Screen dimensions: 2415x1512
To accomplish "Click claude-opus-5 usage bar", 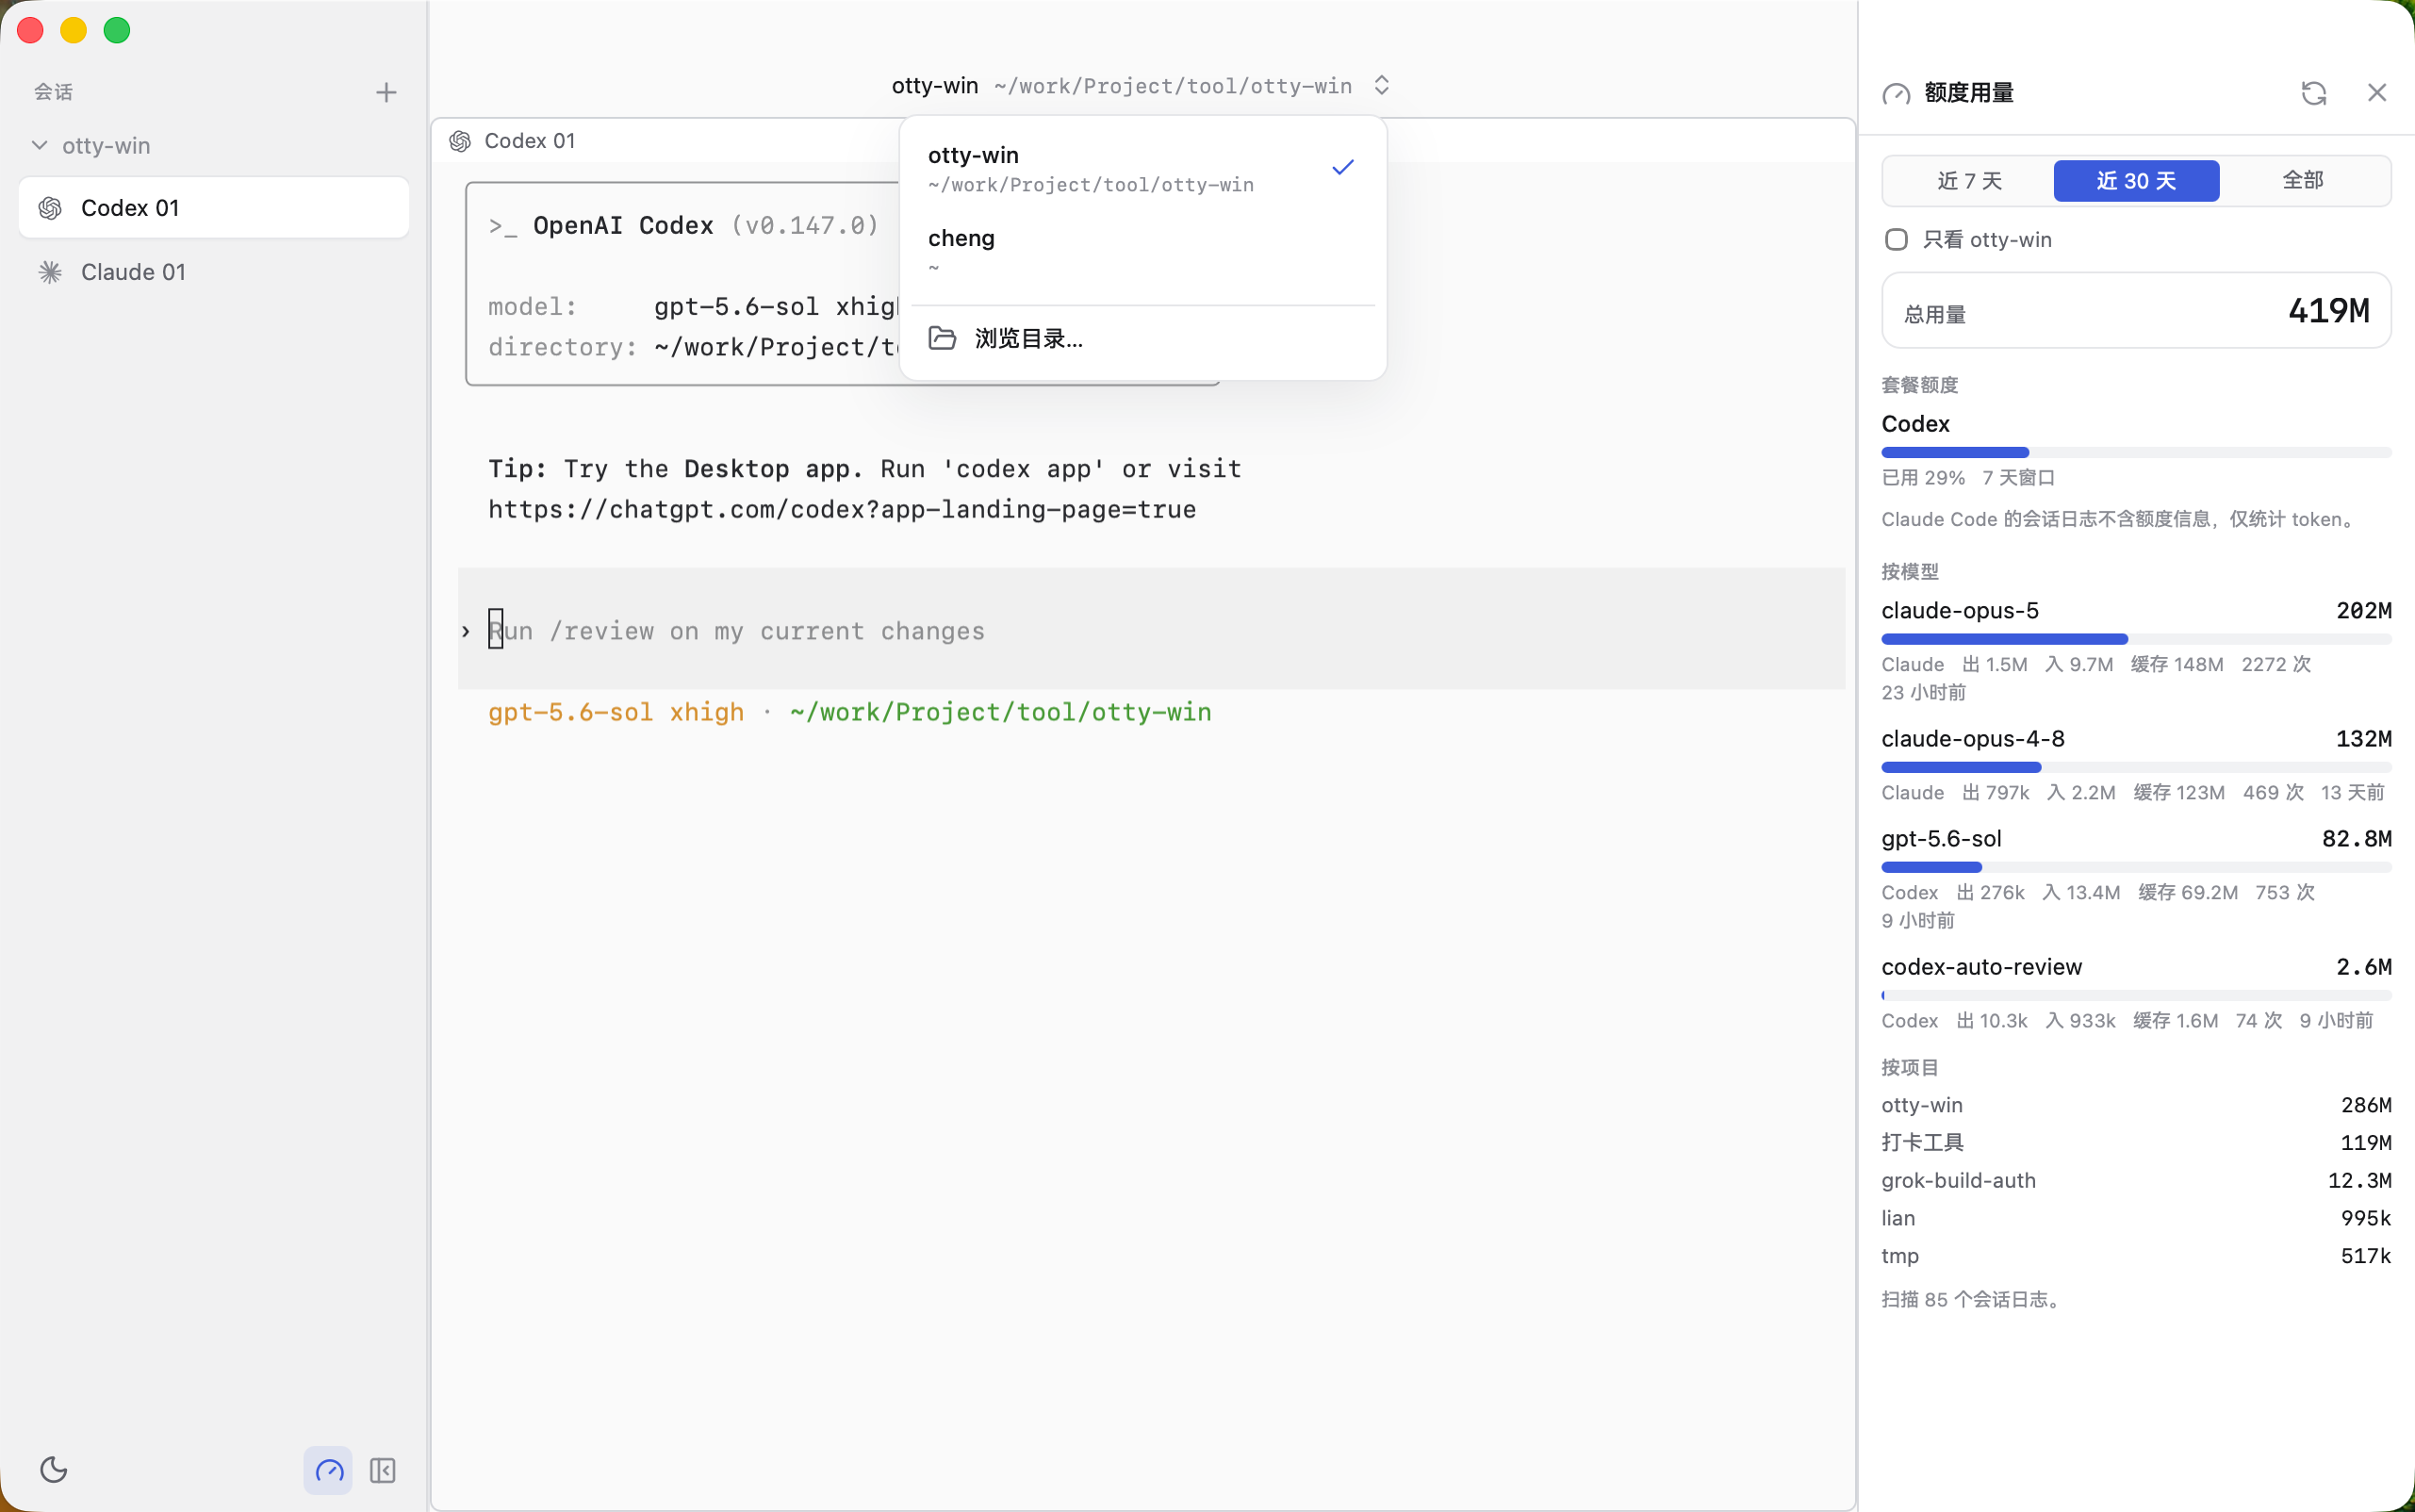I will pyautogui.click(x=2136, y=638).
